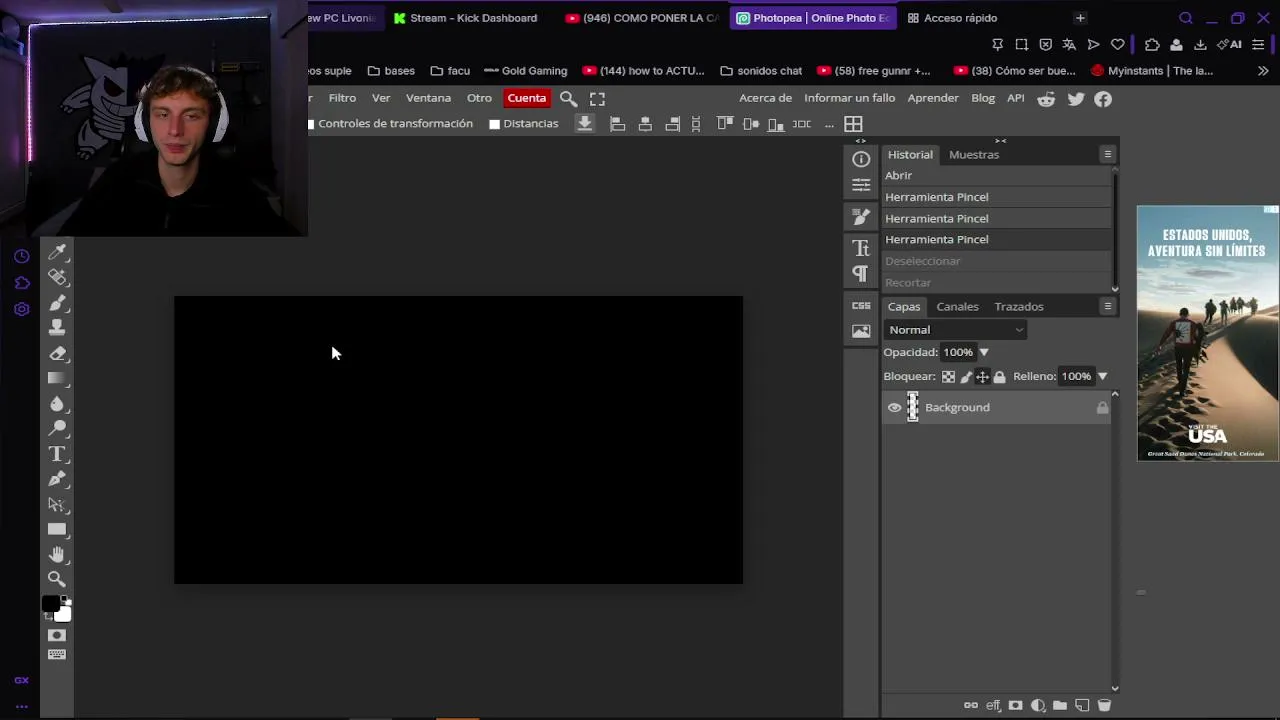The height and width of the screenshot is (720, 1280).
Task: Open the Ver menu
Action: 381,98
